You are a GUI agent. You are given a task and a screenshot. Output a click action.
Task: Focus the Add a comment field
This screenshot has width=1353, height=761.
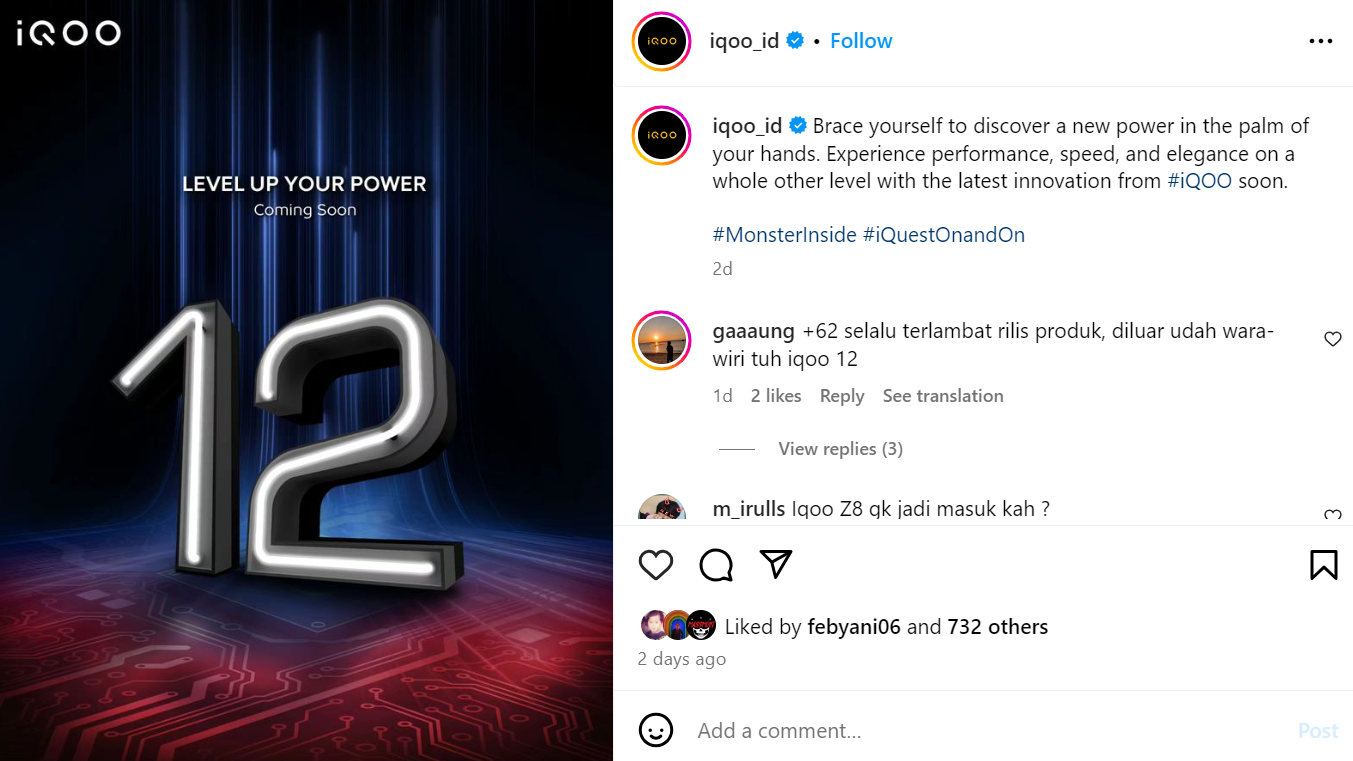990,731
